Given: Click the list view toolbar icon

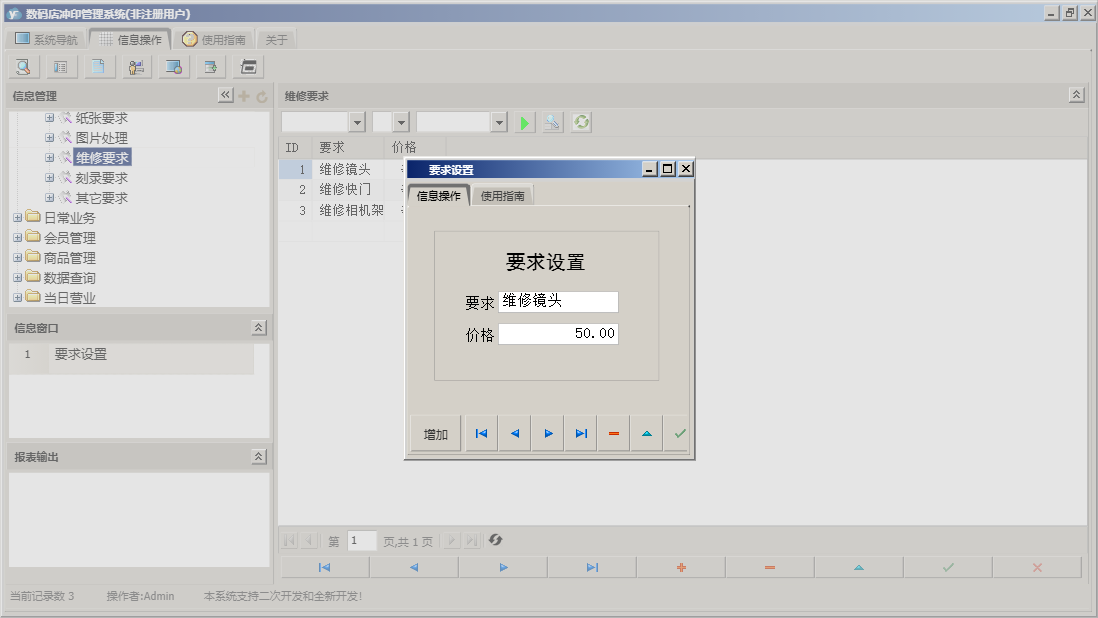Looking at the screenshot, I should pos(61,67).
